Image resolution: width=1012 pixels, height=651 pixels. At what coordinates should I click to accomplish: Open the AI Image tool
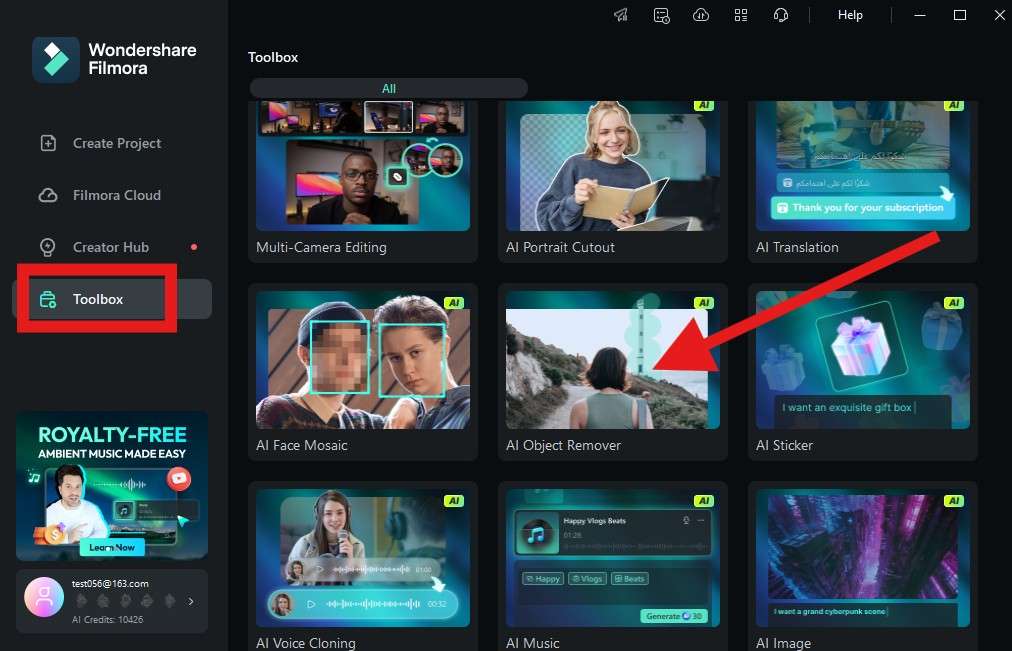pos(862,566)
